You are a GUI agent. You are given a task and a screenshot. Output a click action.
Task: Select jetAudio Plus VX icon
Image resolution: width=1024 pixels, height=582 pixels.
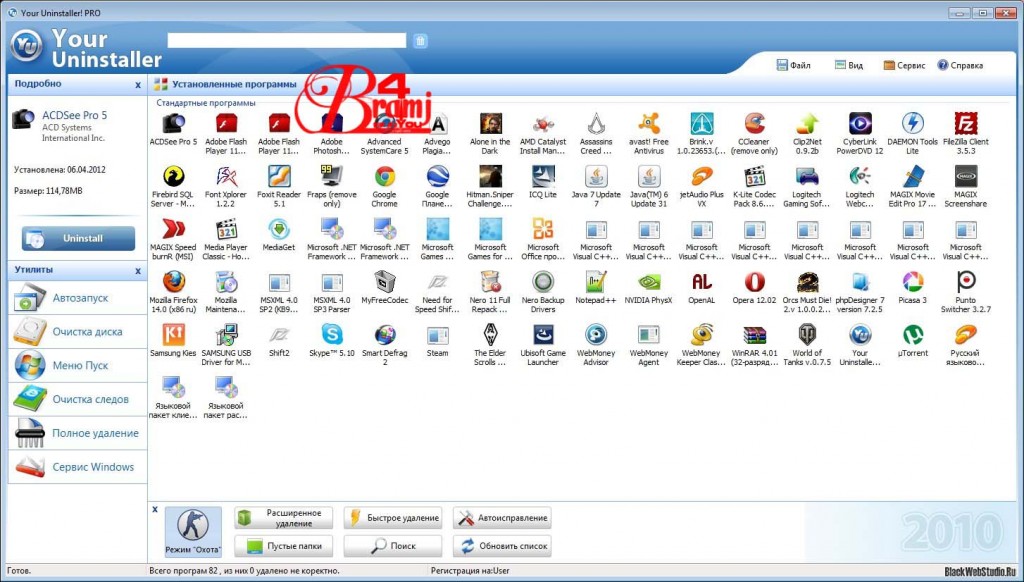click(701, 176)
